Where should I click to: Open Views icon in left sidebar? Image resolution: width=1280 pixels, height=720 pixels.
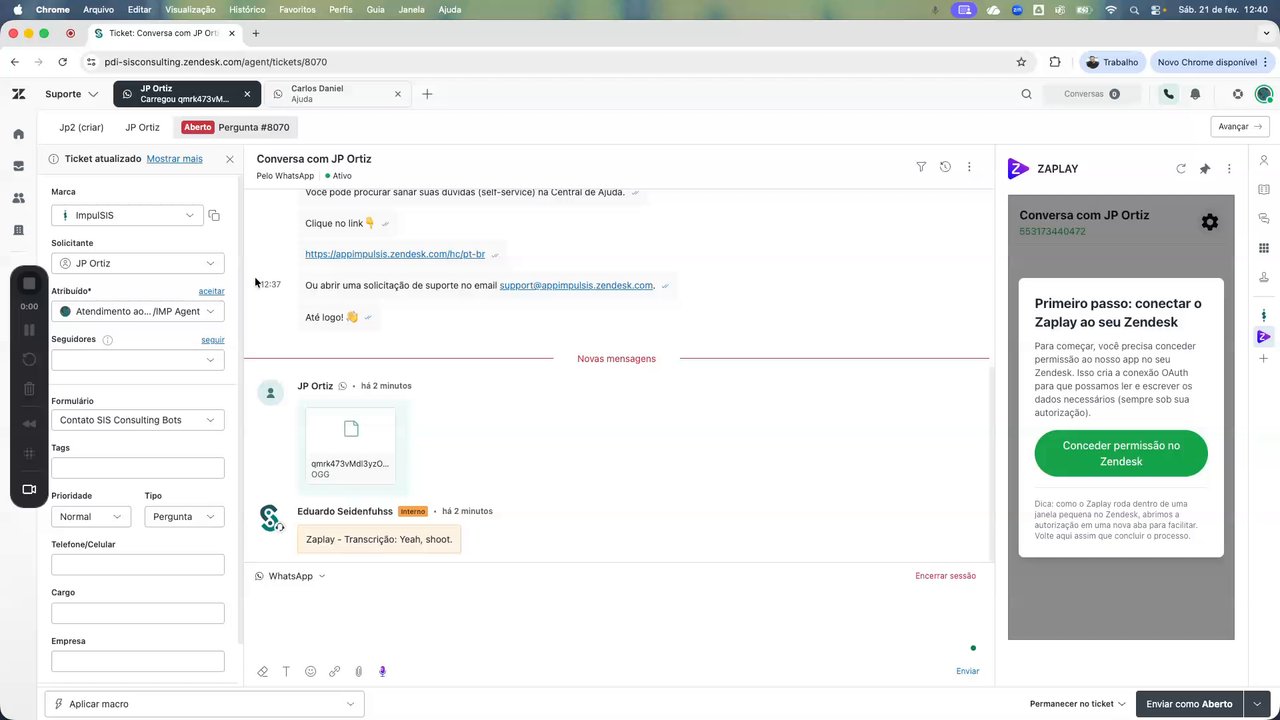click(x=18, y=166)
